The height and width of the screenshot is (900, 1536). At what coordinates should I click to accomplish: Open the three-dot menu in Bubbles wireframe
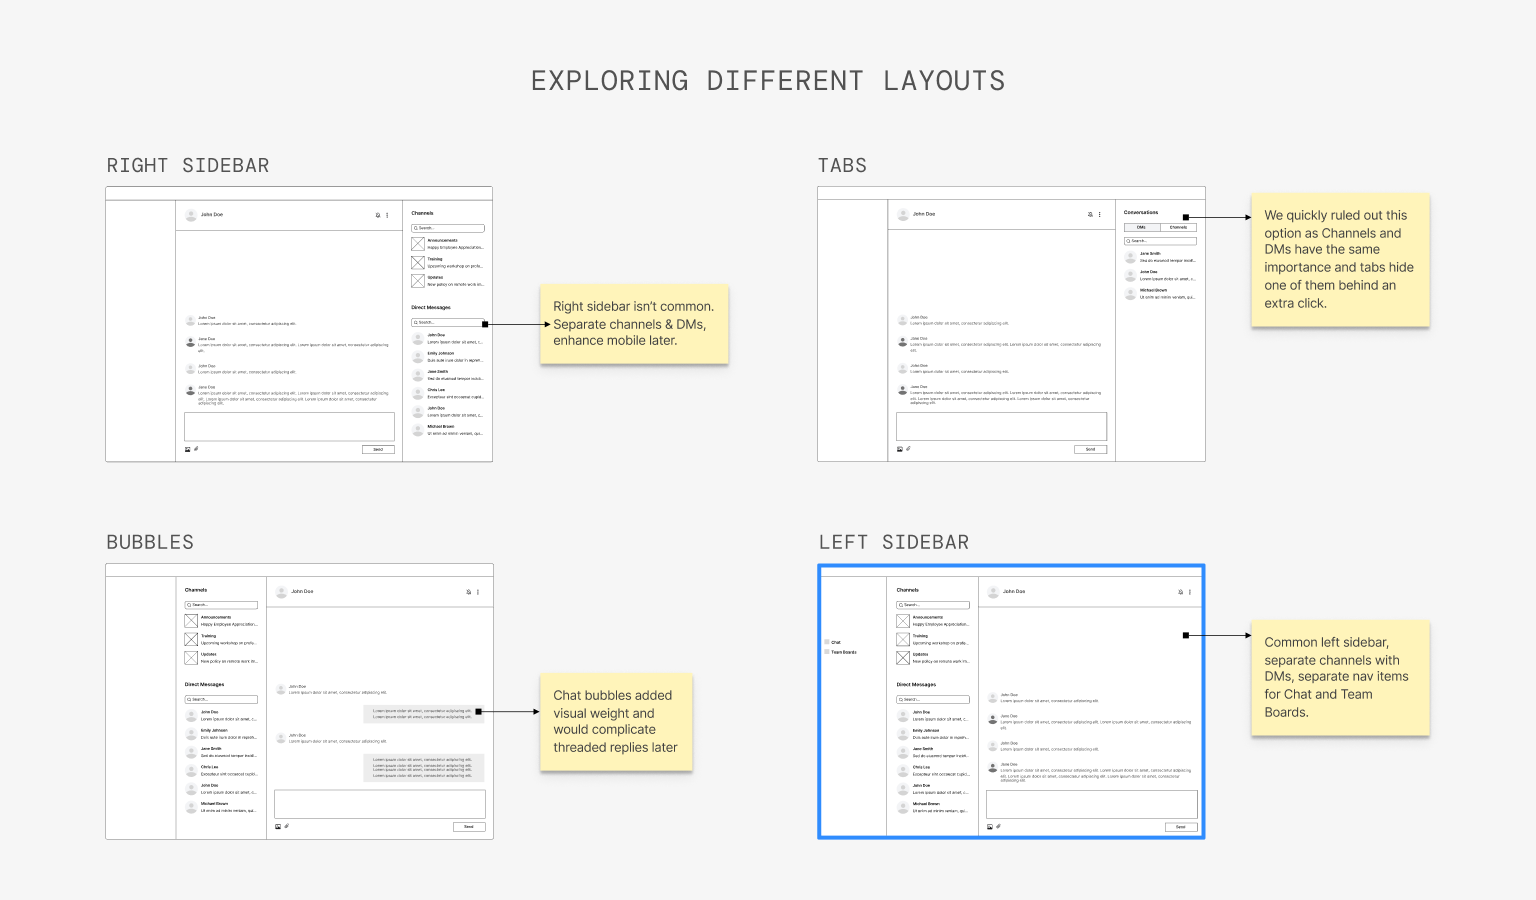(x=478, y=592)
